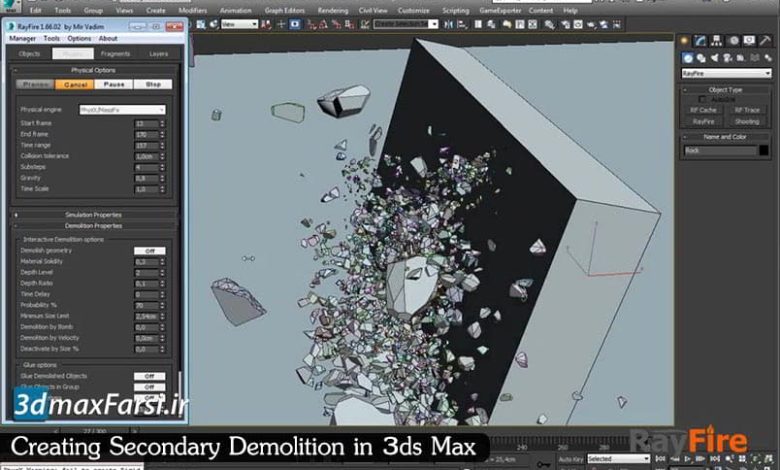Image resolution: width=780 pixels, height=470 pixels.
Task: Open the Graph Editors menu
Action: (285, 10)
